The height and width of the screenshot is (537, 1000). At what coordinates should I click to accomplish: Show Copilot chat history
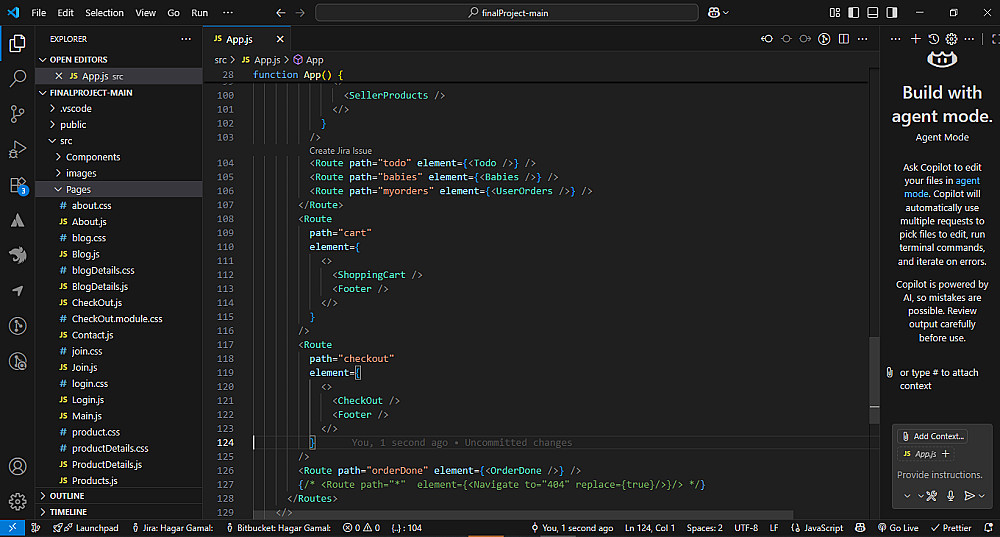click(933, 39)
